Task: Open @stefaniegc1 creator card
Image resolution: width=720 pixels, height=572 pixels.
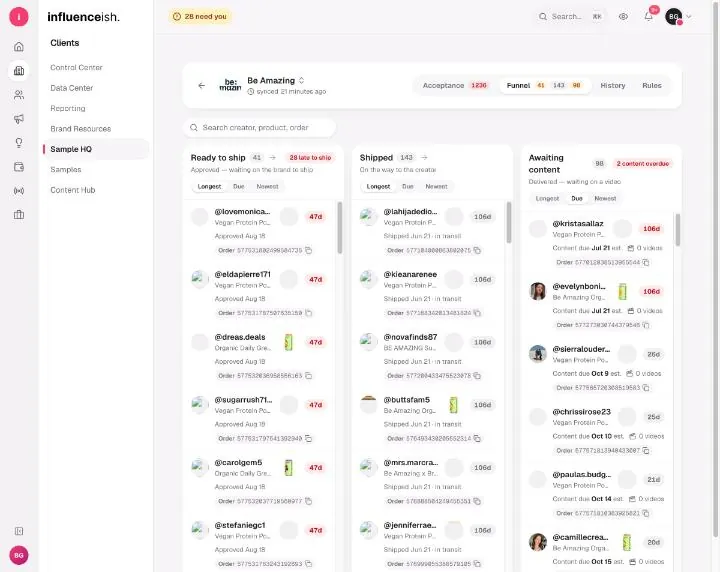Action: (x=259, y=544)
